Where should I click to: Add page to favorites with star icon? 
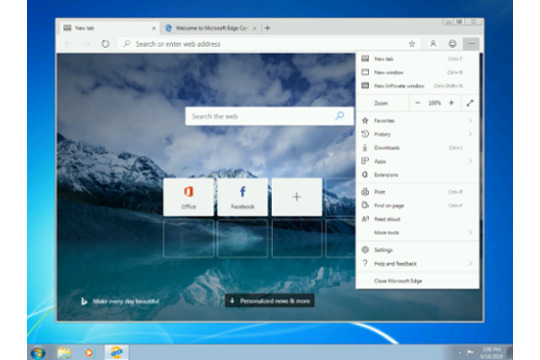[412, 44]
